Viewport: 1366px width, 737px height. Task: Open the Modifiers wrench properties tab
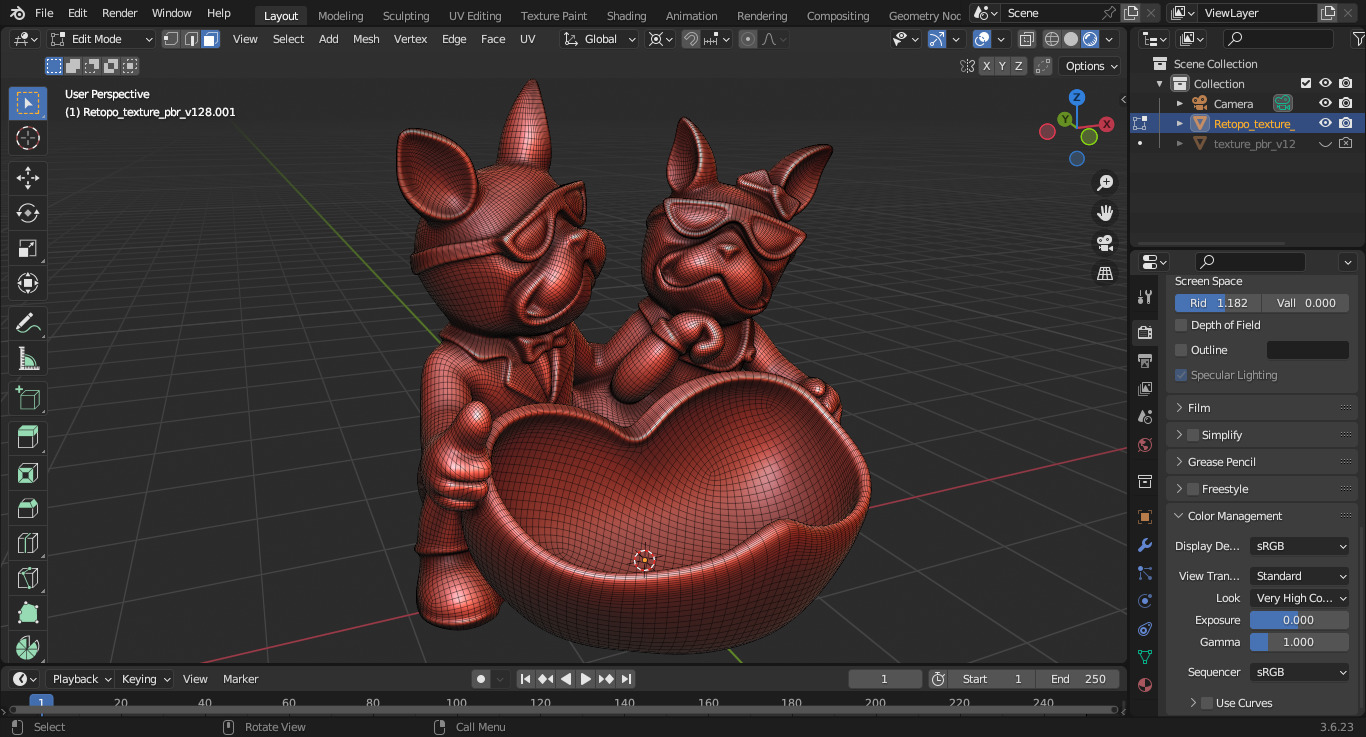1145,545
